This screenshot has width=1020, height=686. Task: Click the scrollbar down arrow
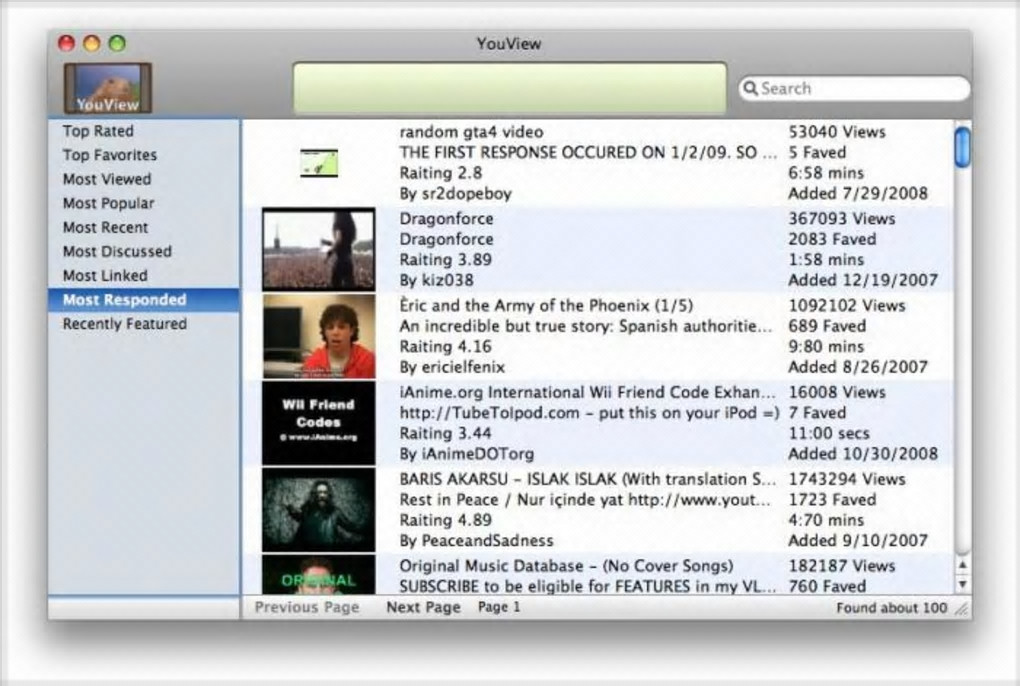[x=962, y=585]
